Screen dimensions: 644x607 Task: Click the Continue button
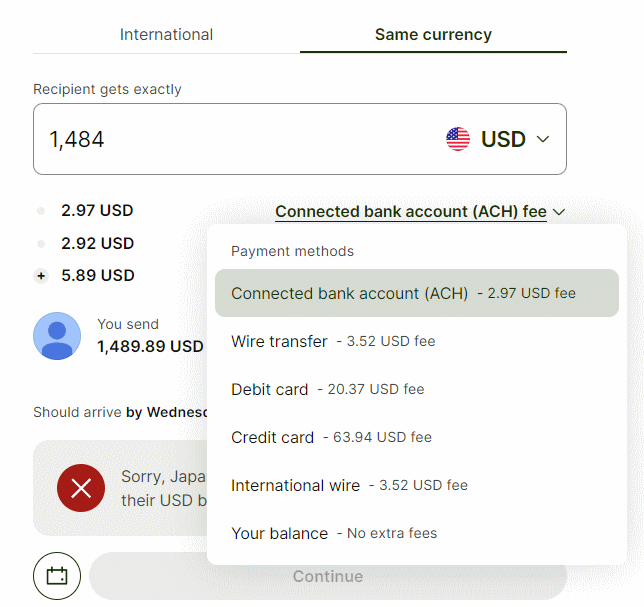click(328, 576)
